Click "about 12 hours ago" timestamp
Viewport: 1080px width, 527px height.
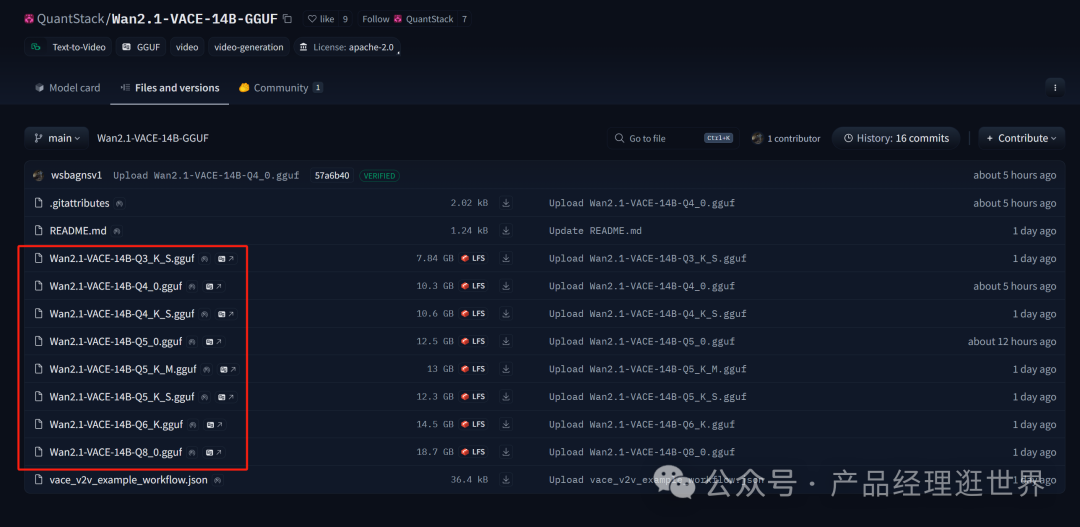coord(1012,341)
